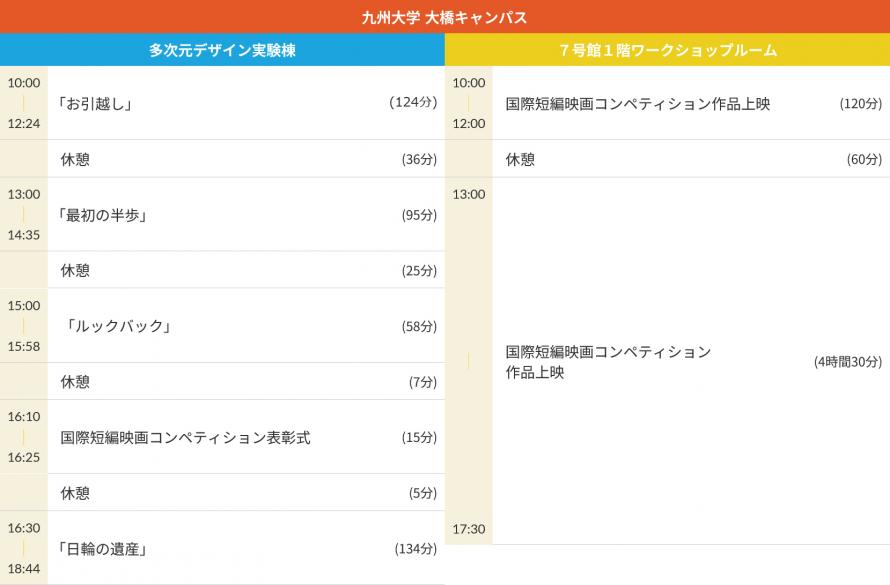Click the 4時間30分 competition screening title
Image resolution: width=890 pixels, height=585 pixels.
coord(608,361)
